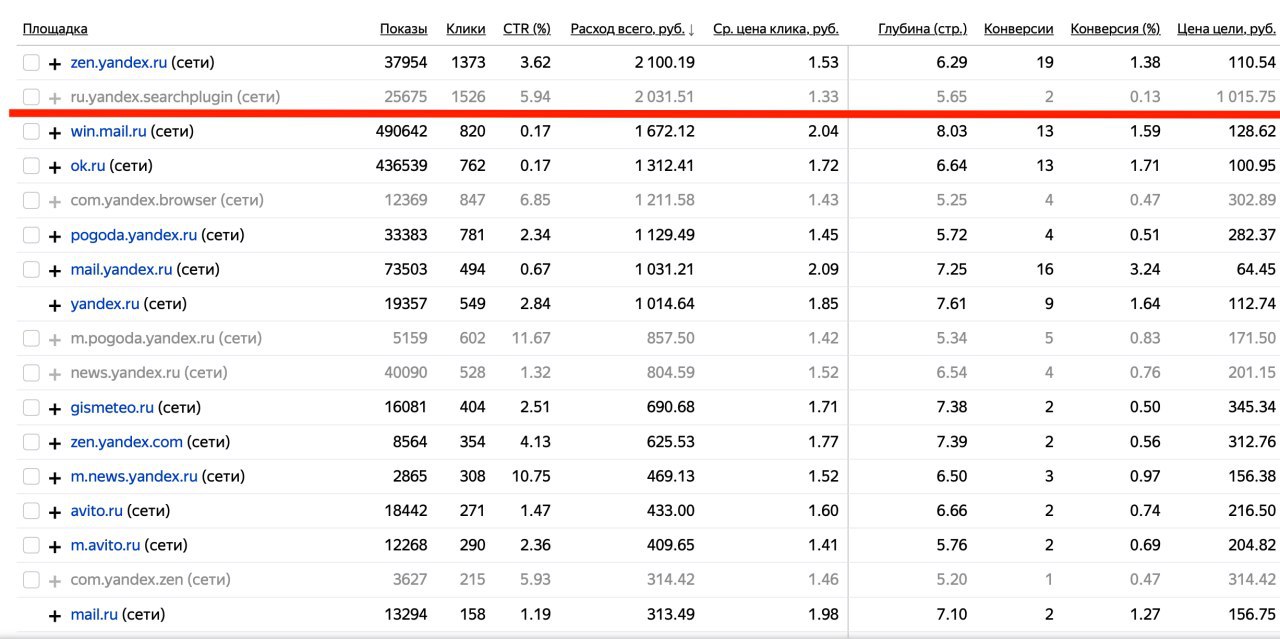
Task: Expand the mail.yandex.ru row plus
Action: point(55,270)
